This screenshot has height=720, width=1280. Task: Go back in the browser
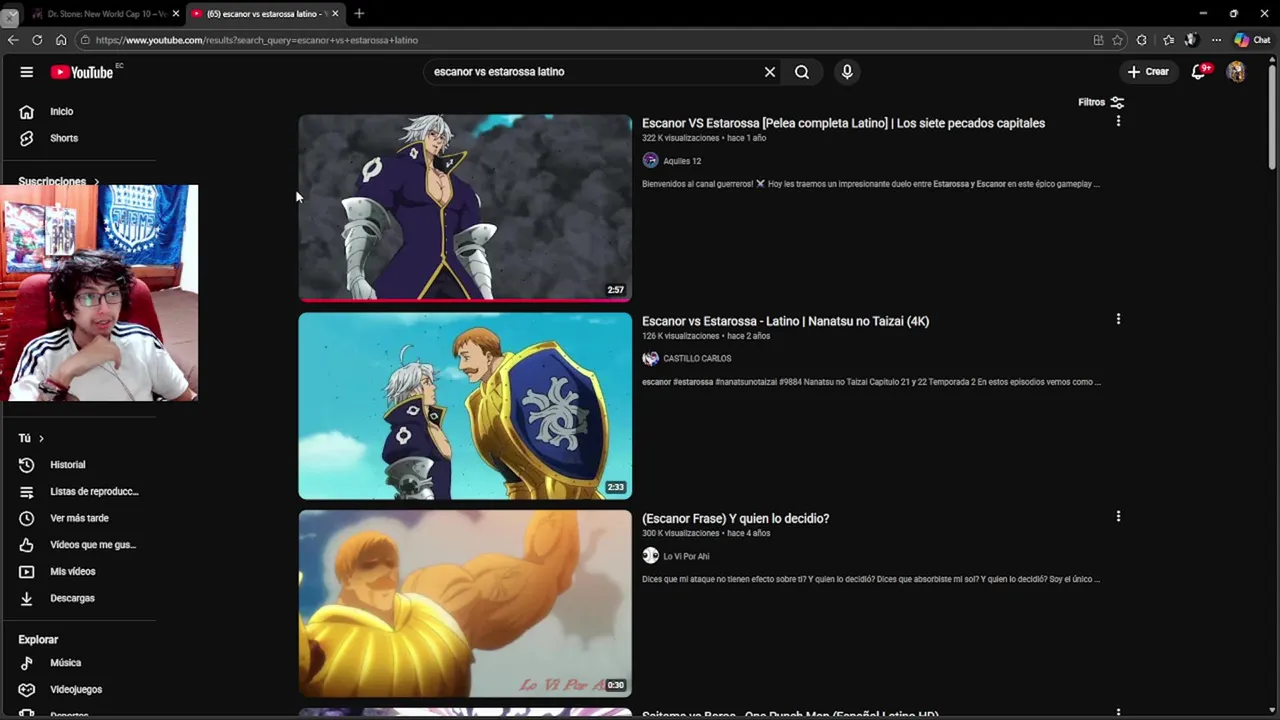tap(13, 40)
